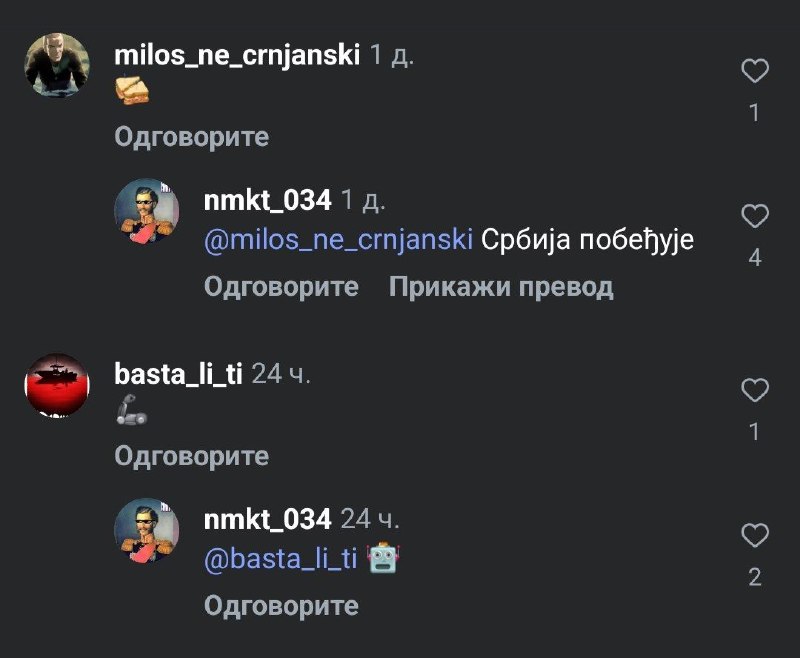Open nmkt_034 username in first reply
800x658 pixels.
coord(267,200)
